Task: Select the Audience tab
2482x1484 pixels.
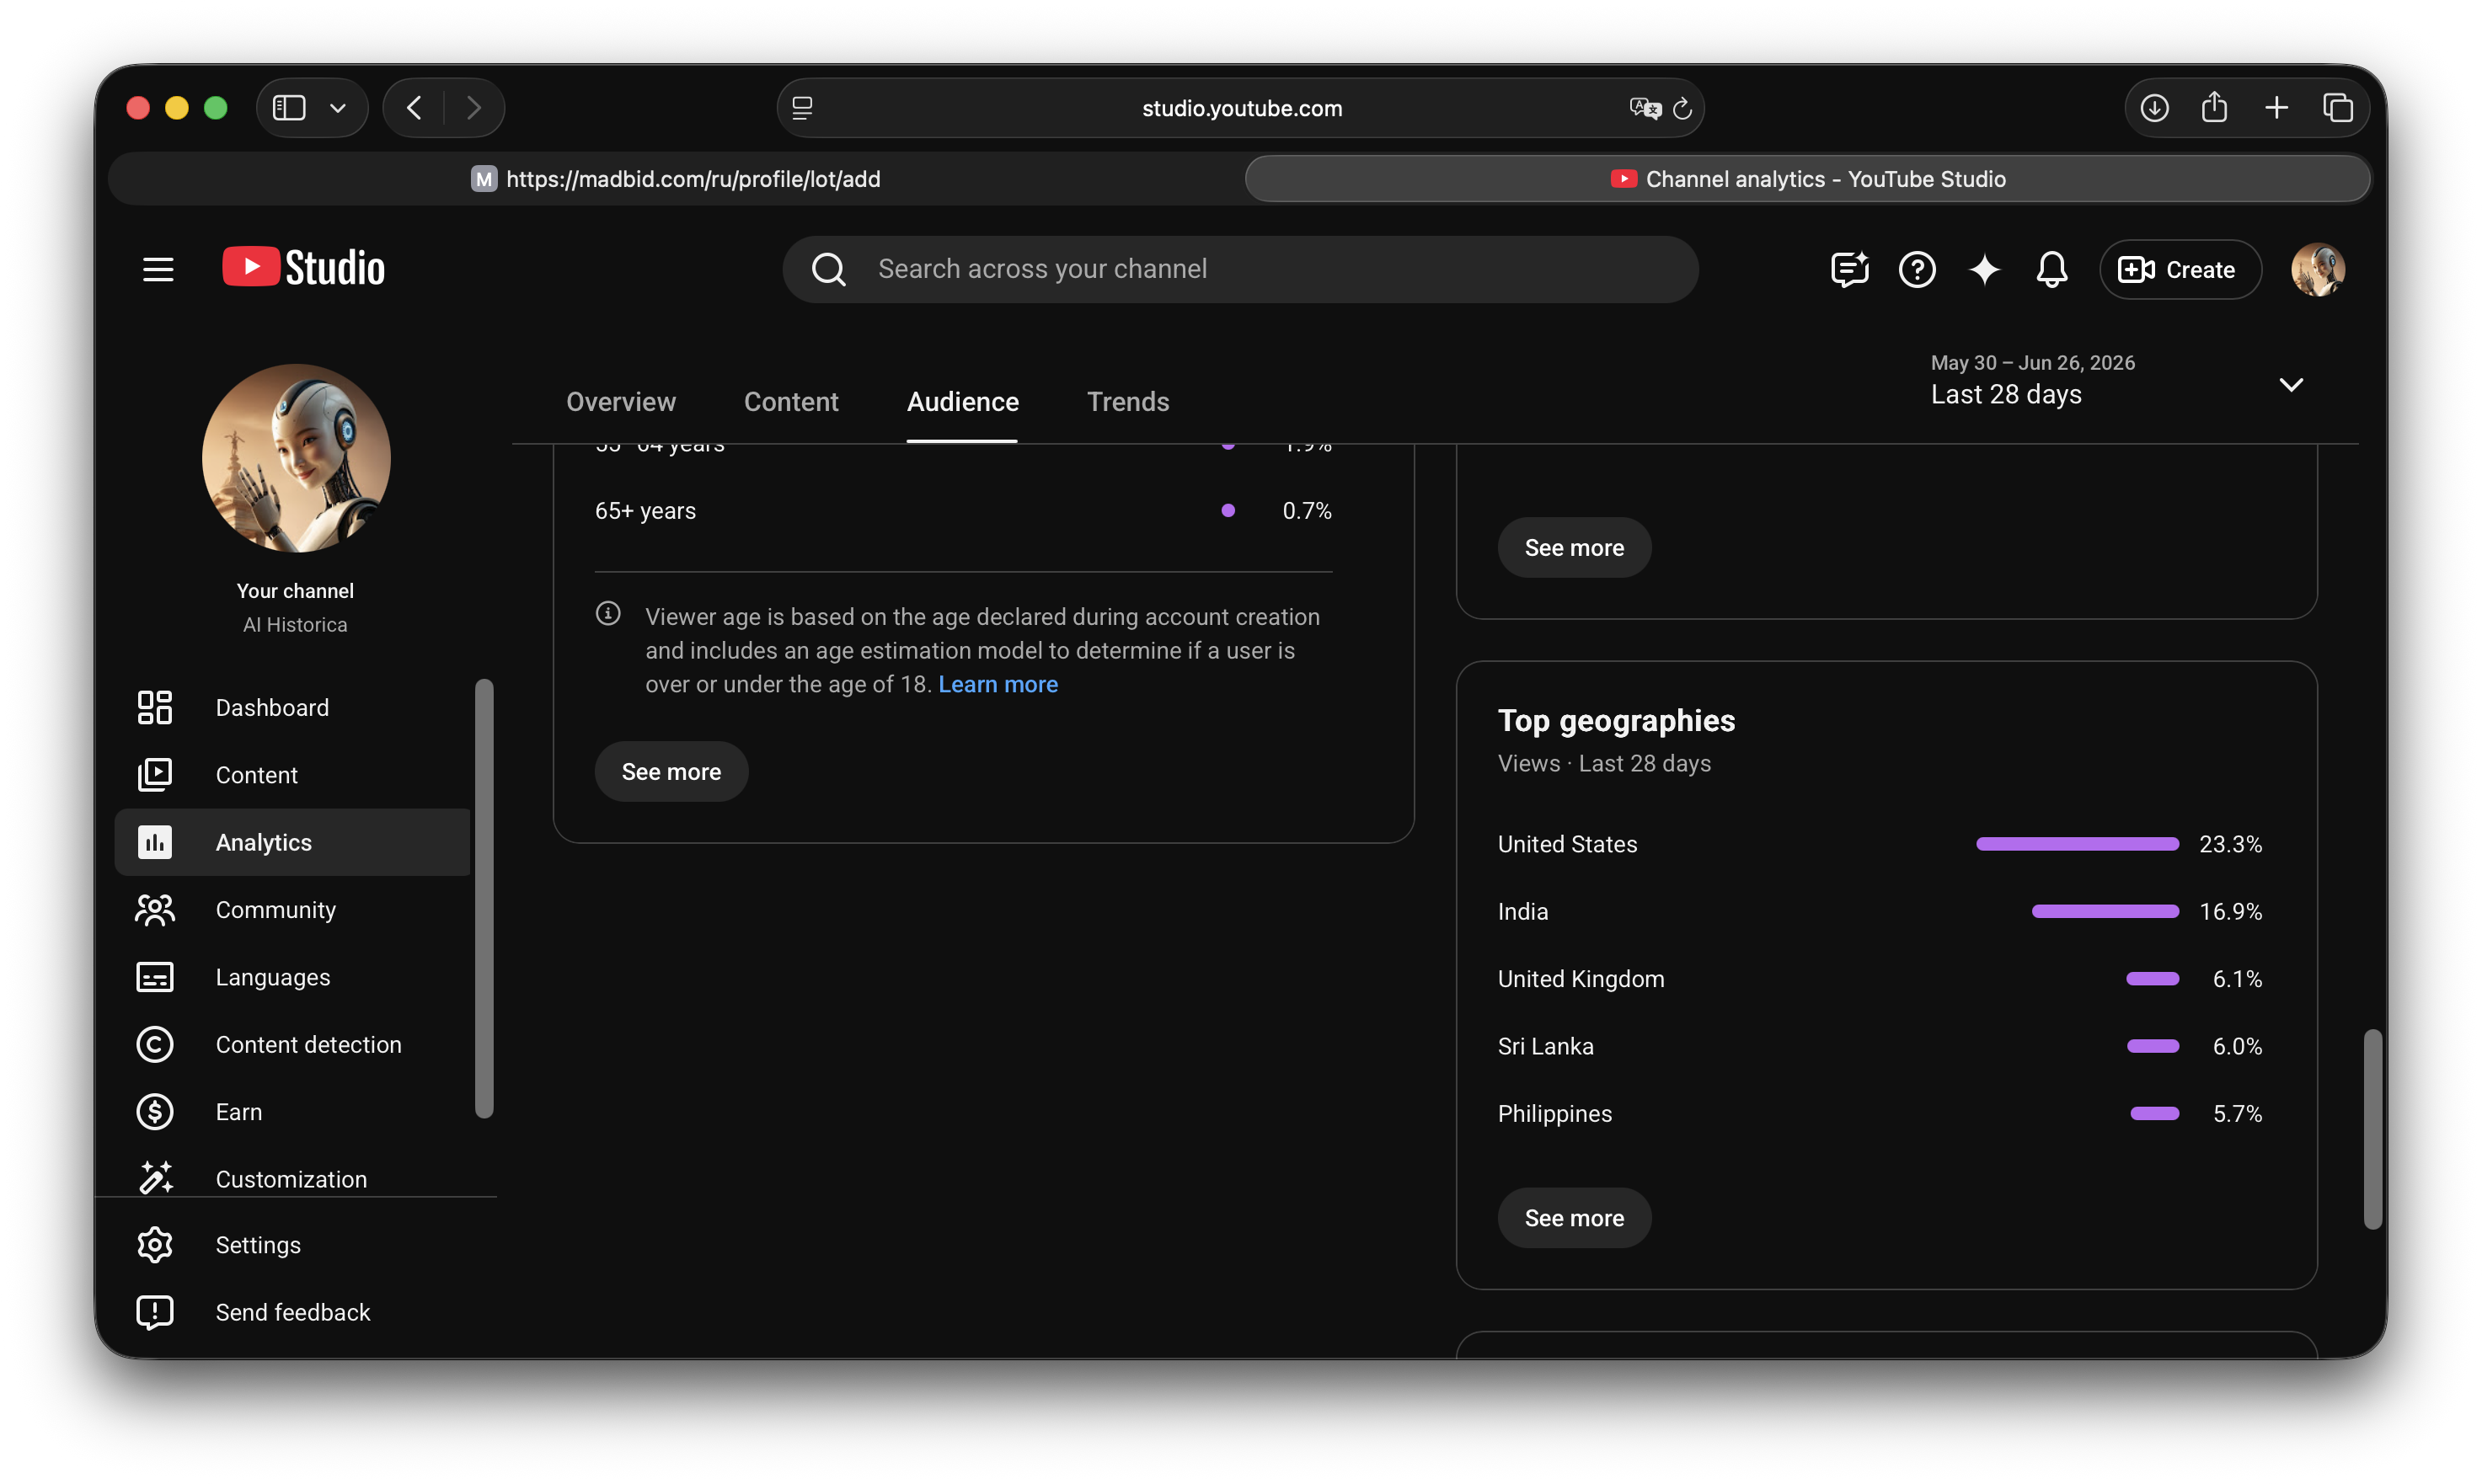Action: 962,401
